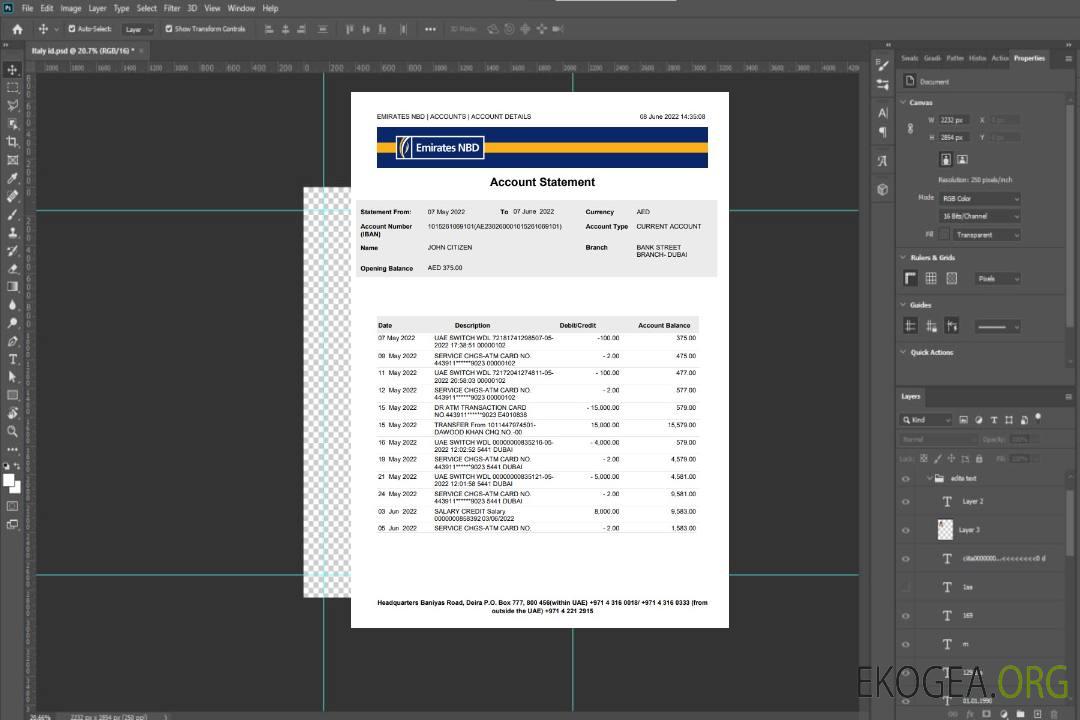Screen dimensions: 1080x720
Task: Open the File menu
Action: coord(28,8)
